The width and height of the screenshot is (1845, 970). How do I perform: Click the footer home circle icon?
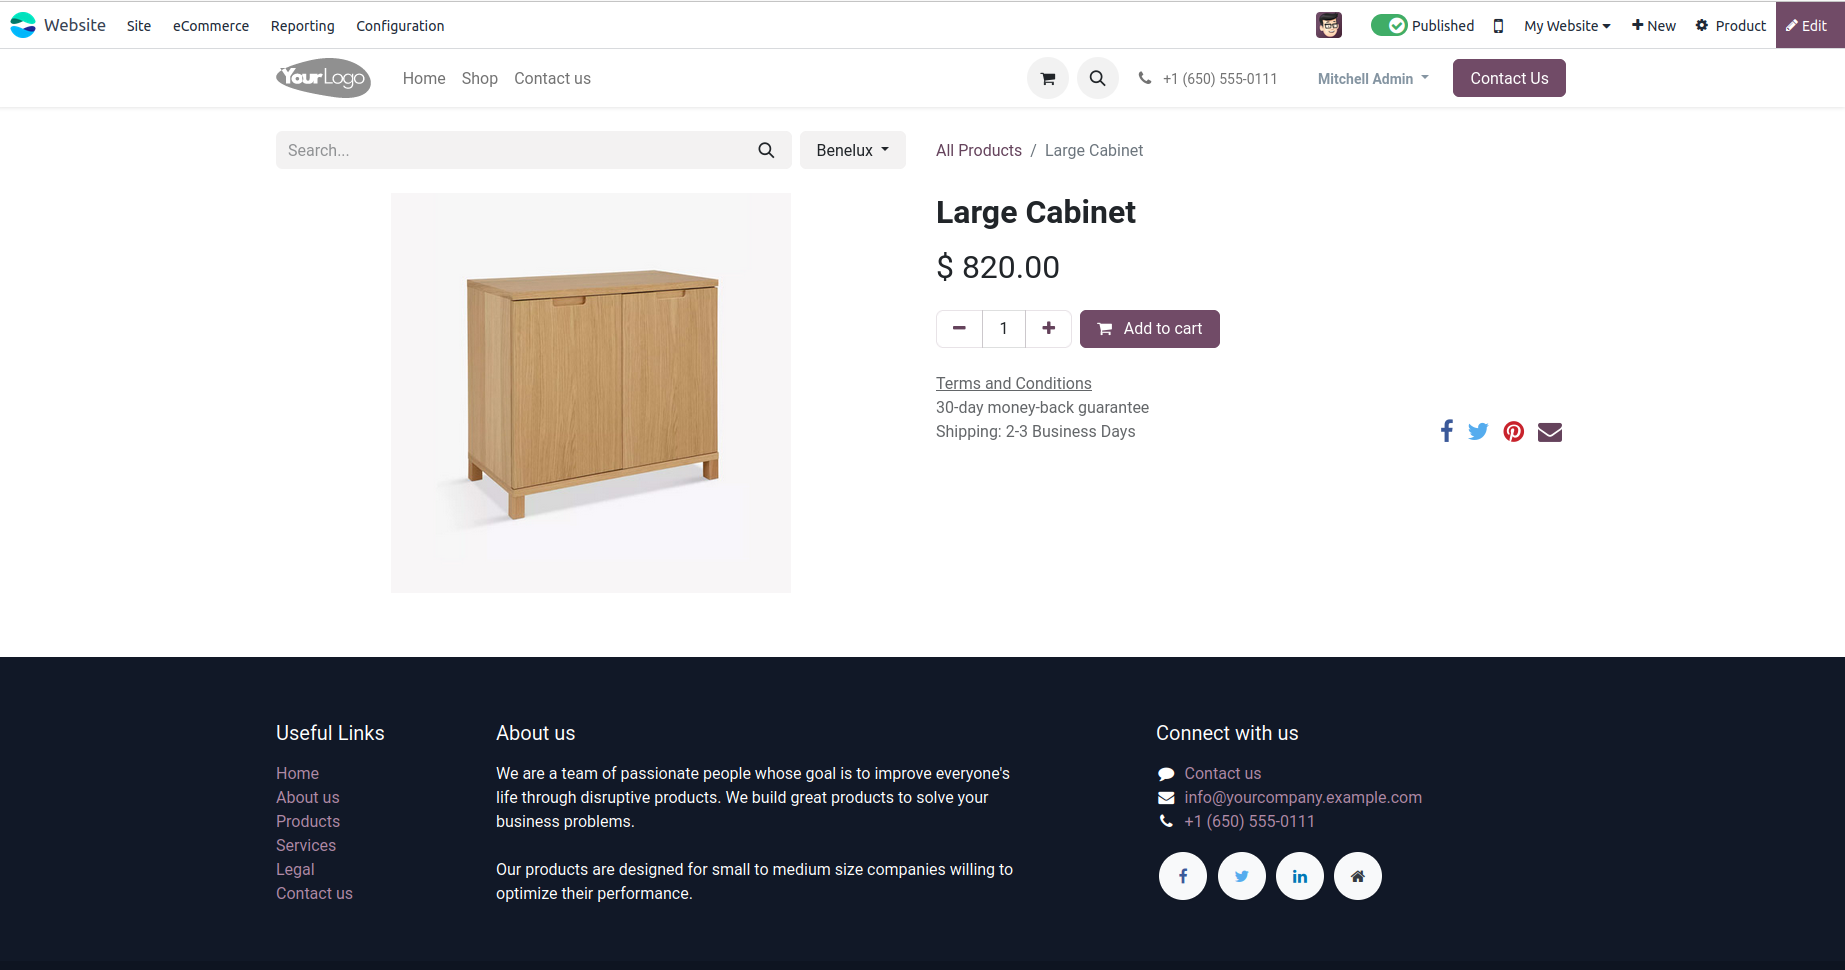[1358, 876]
